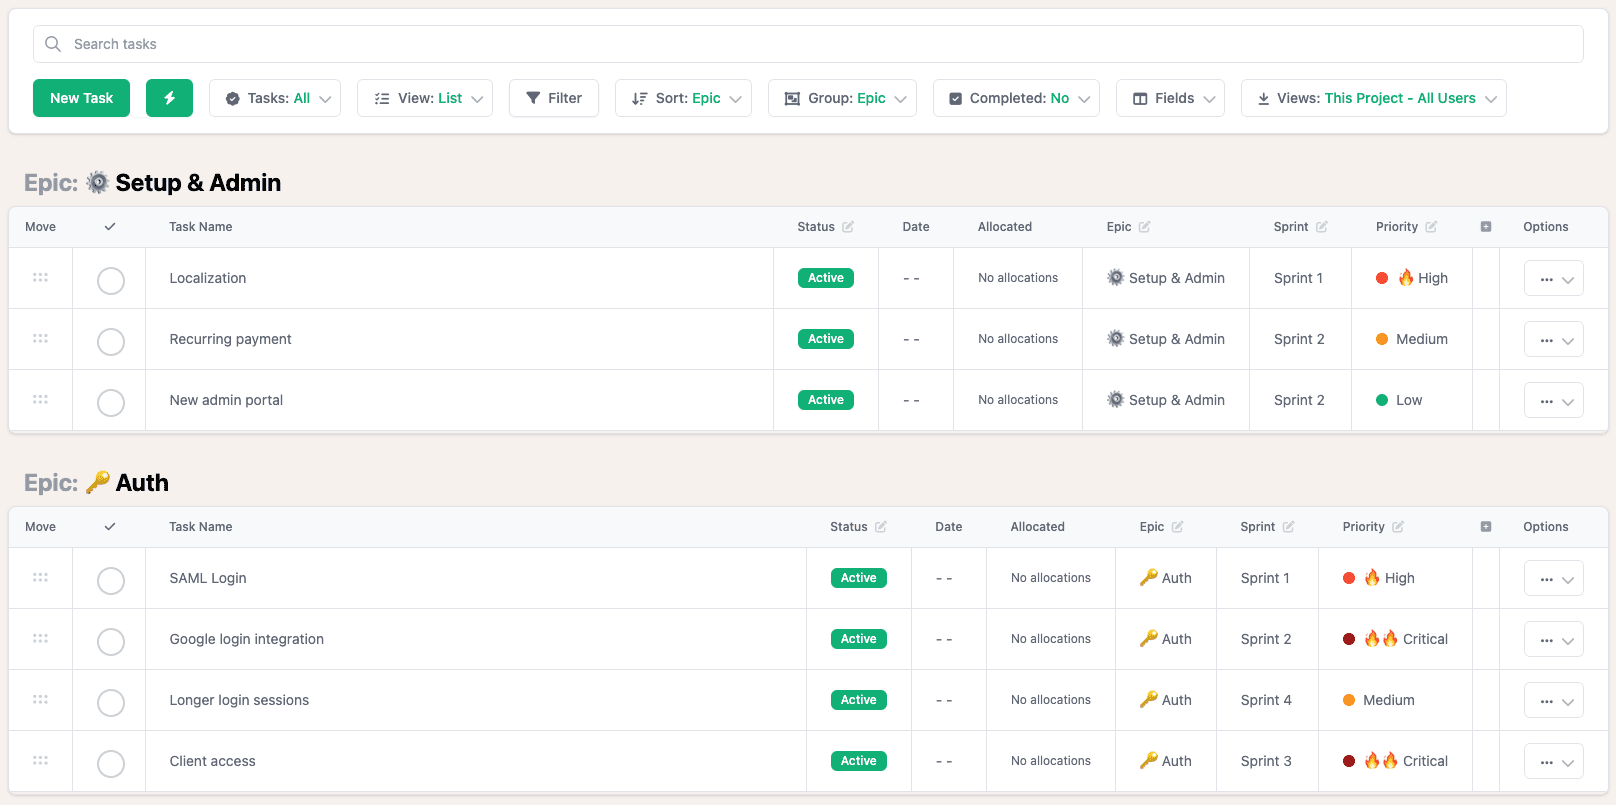Open options menu for Client access row
1616x805 pixels.
(1554, 761)
